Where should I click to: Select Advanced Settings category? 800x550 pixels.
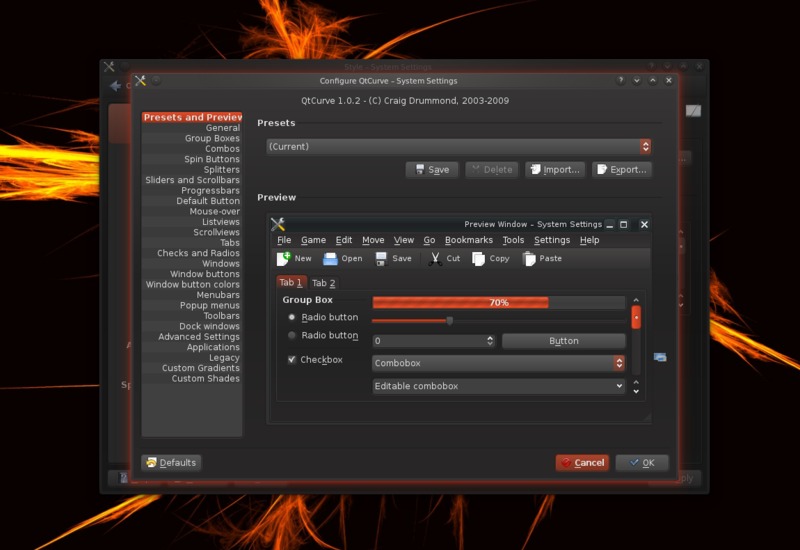[192, 337]
